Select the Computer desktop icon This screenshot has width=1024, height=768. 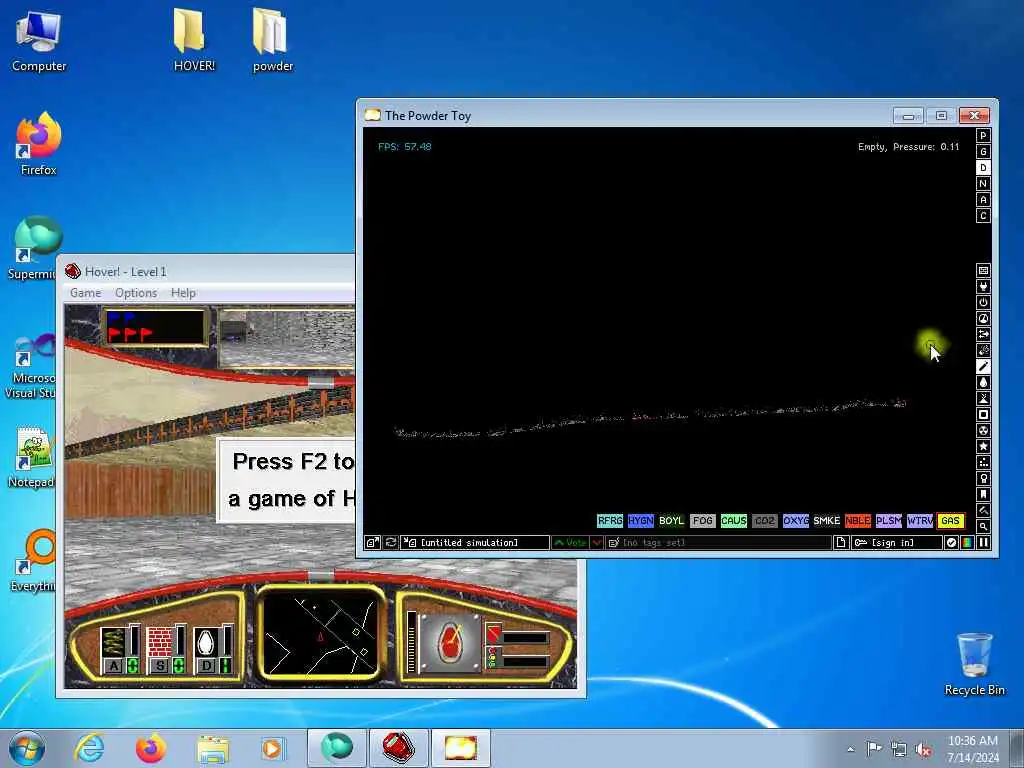point(39,40)
